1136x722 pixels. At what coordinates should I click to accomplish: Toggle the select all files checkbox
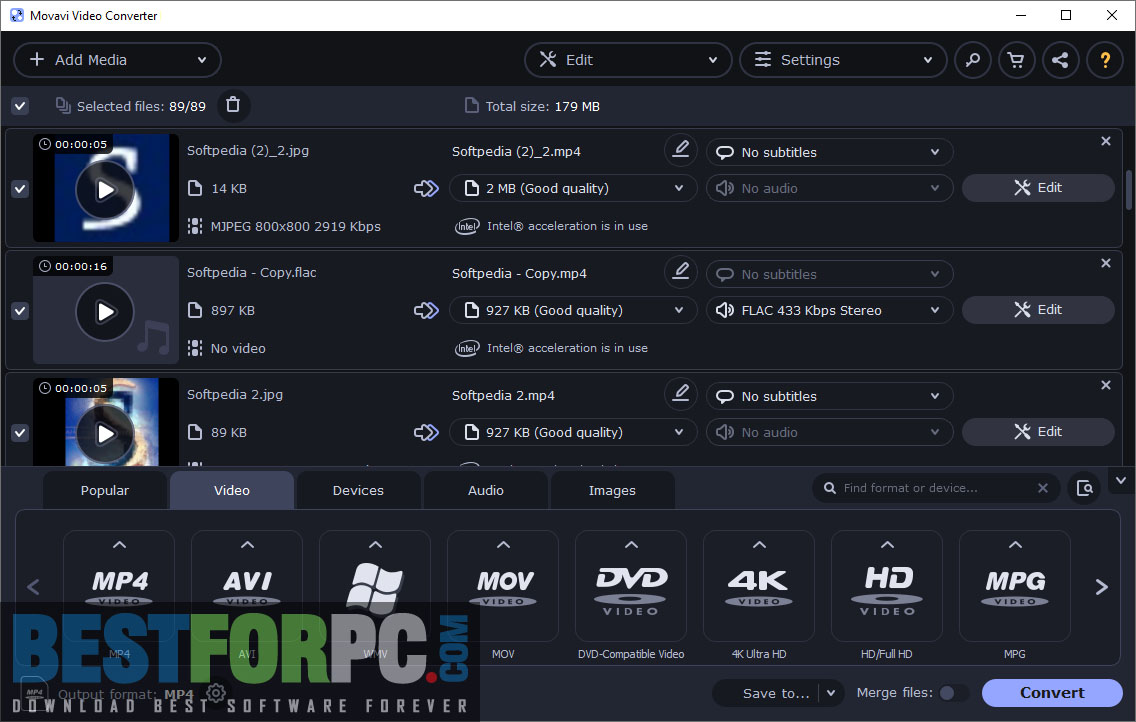[x=20, y=106]
